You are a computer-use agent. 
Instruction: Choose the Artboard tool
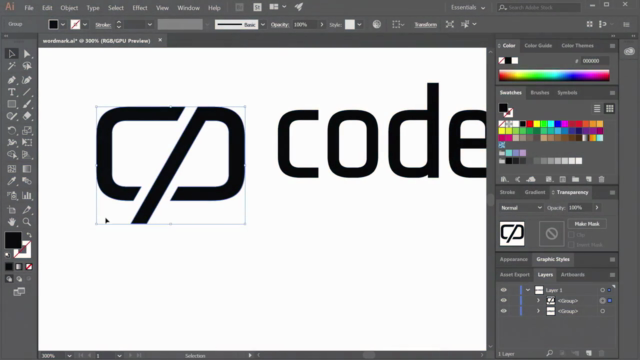click(11, 210)
